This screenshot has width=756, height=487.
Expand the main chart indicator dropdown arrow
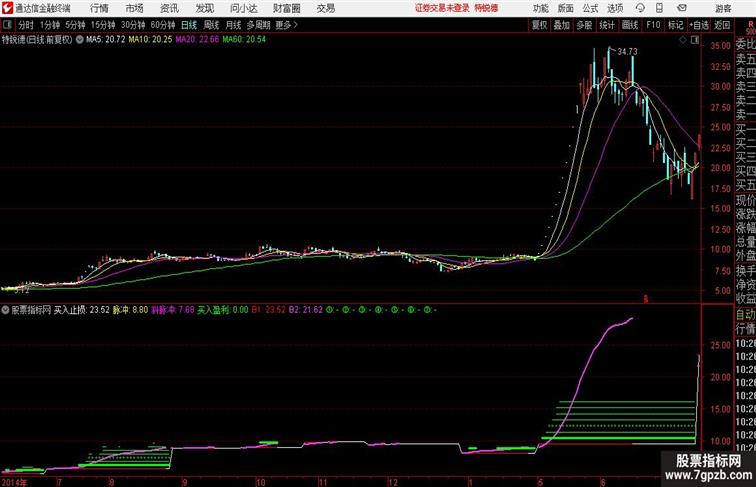click(x=79, y=40)
